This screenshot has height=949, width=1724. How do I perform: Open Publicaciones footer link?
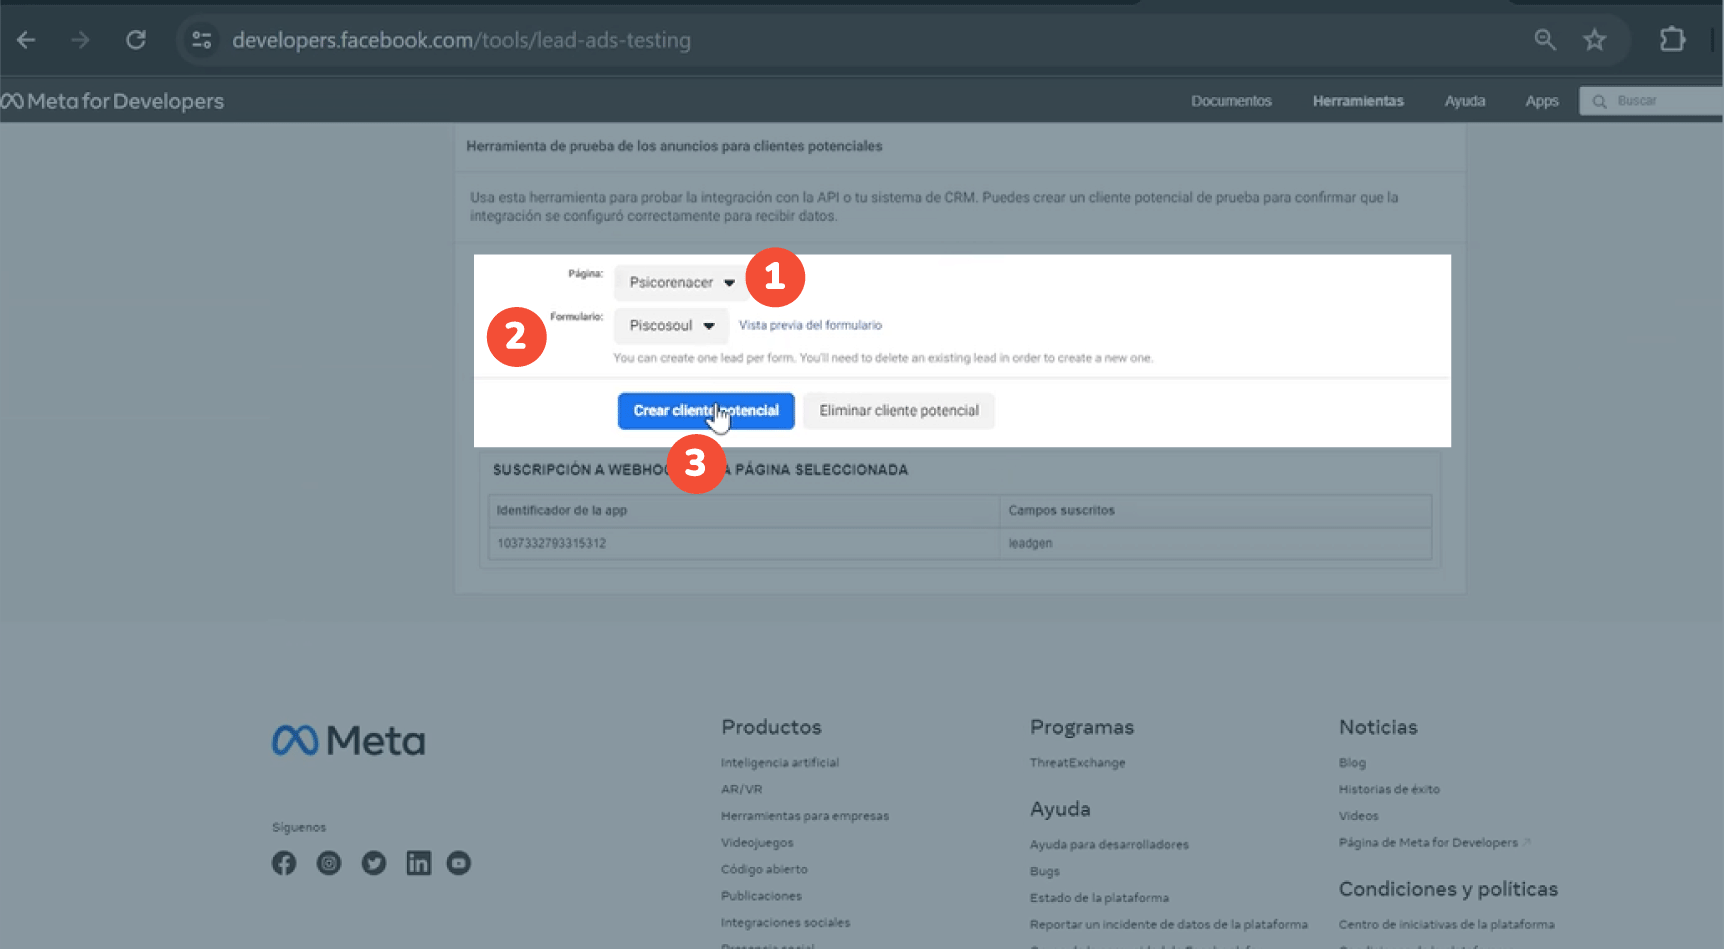[x=761, y=896]
